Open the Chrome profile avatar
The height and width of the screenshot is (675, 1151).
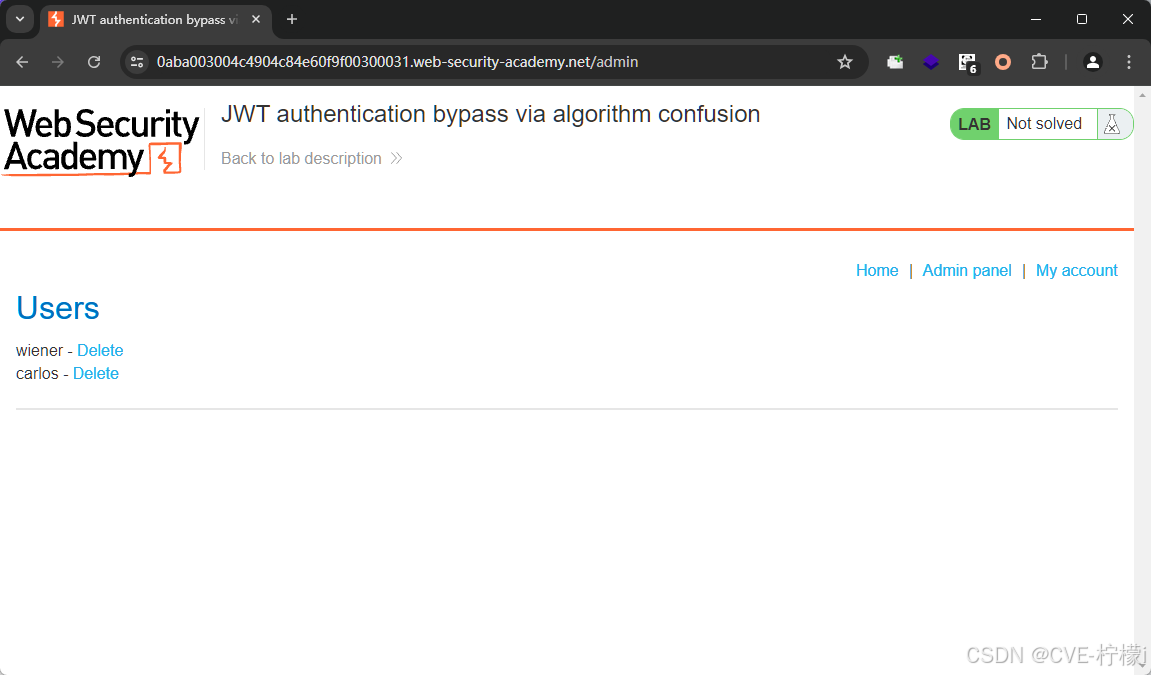pyautogui.click(x=1092, y=62)
